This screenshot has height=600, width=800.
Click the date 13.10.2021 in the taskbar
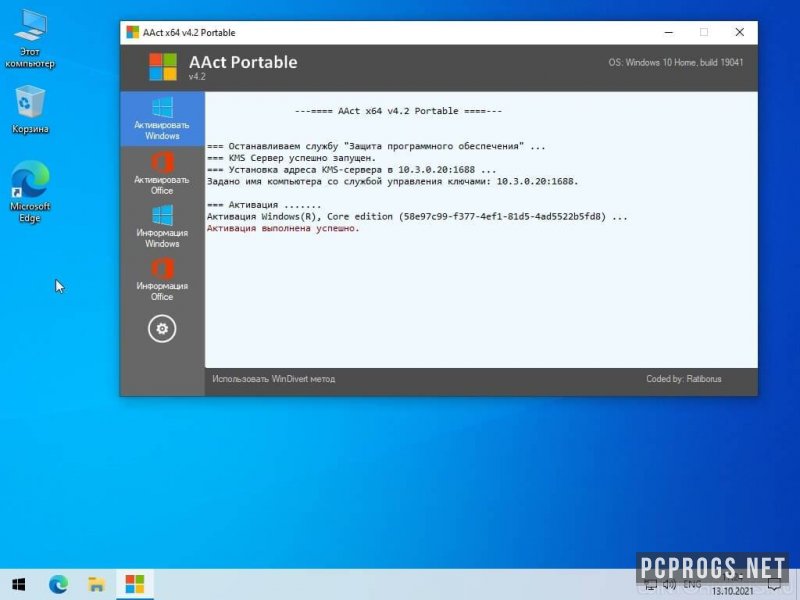coord(732,591)
